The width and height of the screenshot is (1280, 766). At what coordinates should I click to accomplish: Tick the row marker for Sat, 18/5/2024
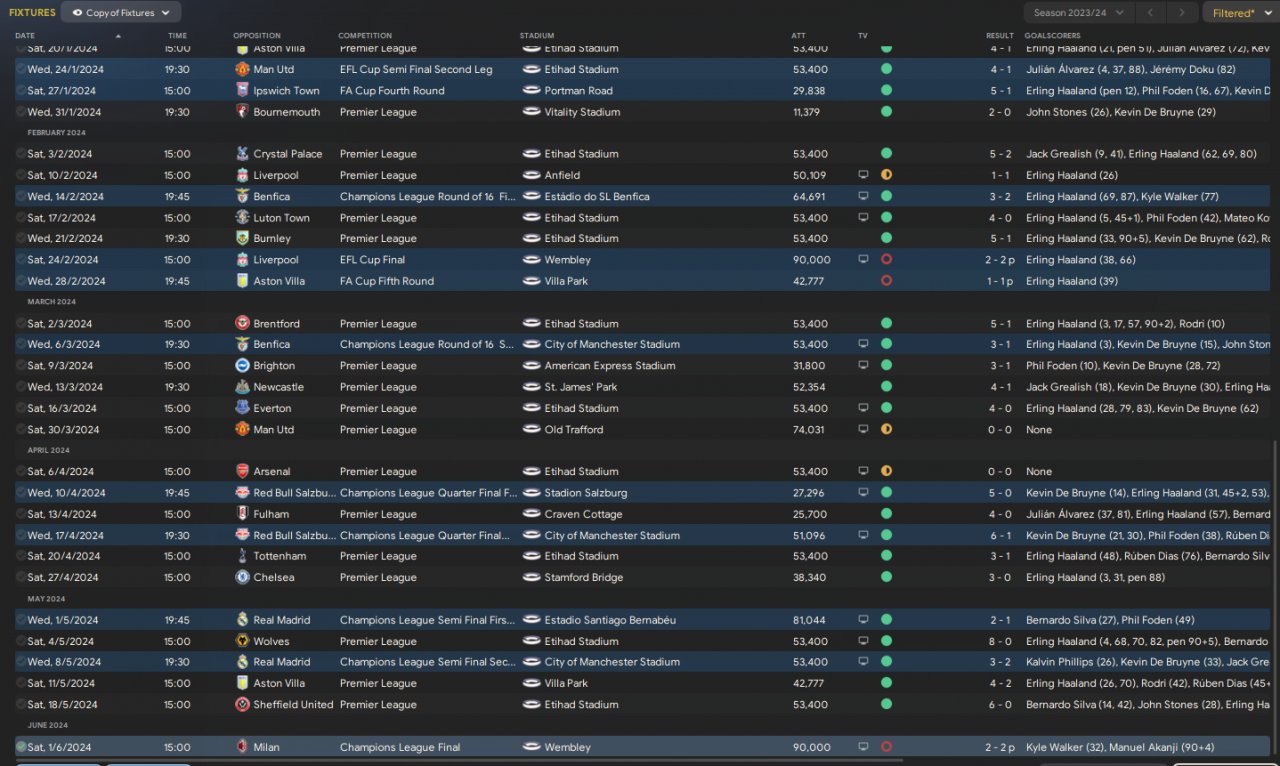[x=21, y=704]
